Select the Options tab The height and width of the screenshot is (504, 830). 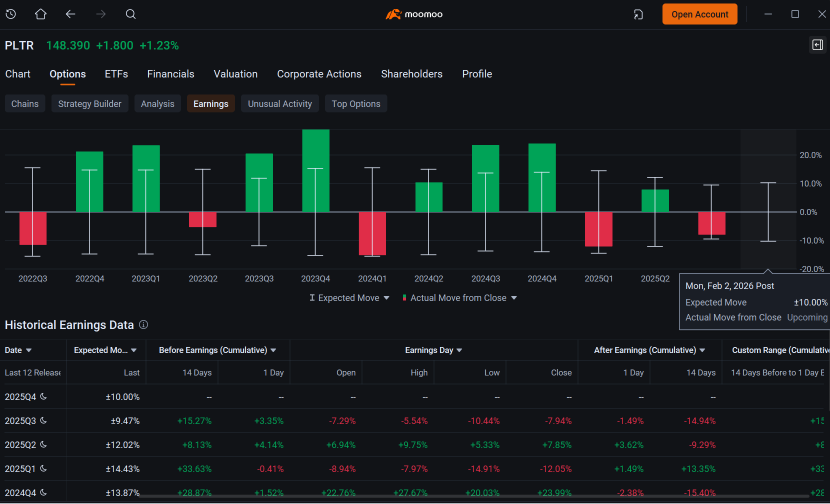click(x=68, y=74)
